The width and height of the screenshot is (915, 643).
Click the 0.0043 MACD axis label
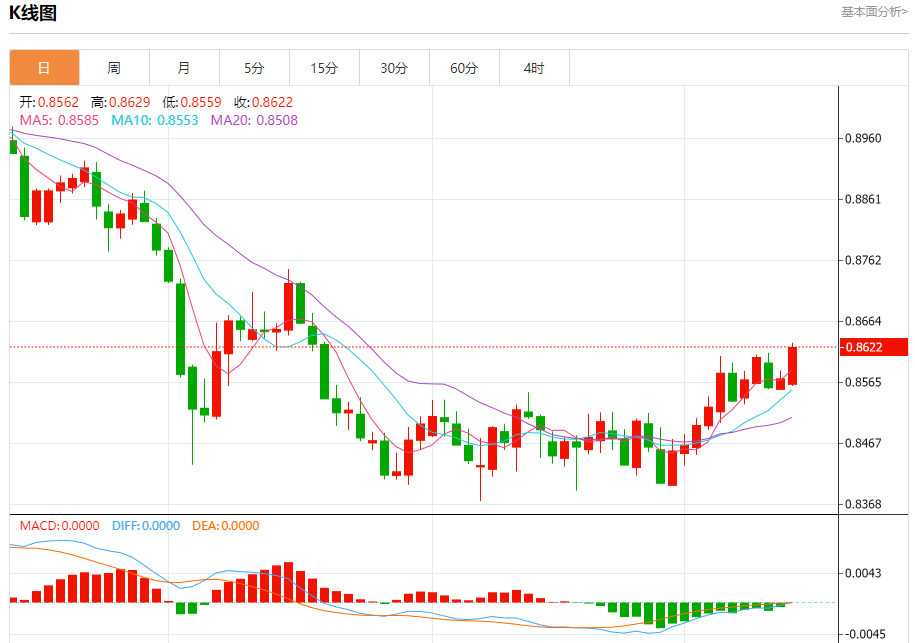point(863,574)
